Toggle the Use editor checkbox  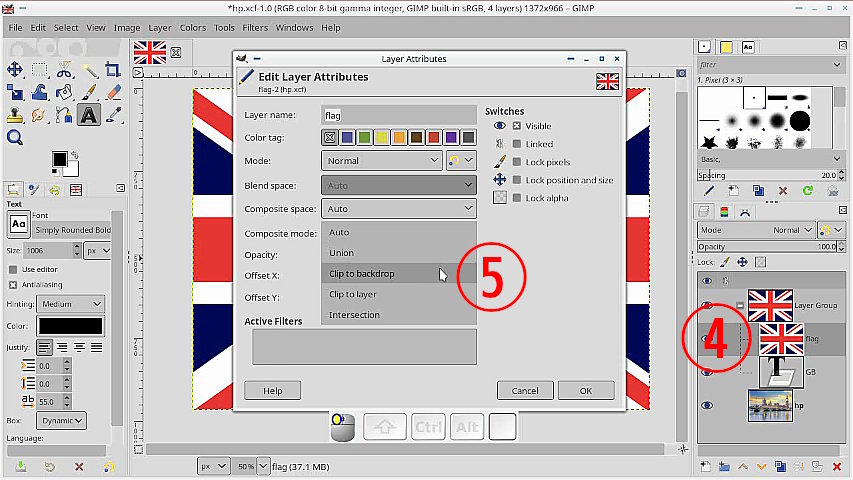click(x=13, y=269)
